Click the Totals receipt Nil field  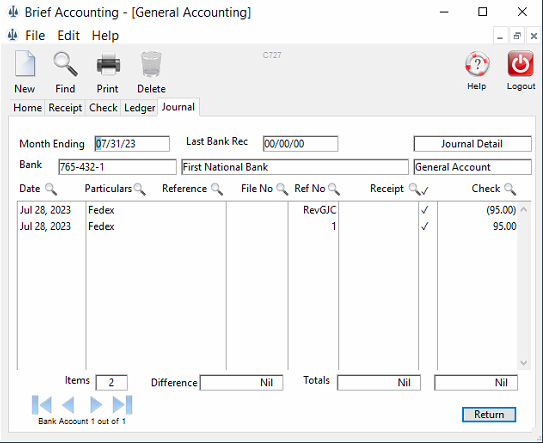(379, 383)
